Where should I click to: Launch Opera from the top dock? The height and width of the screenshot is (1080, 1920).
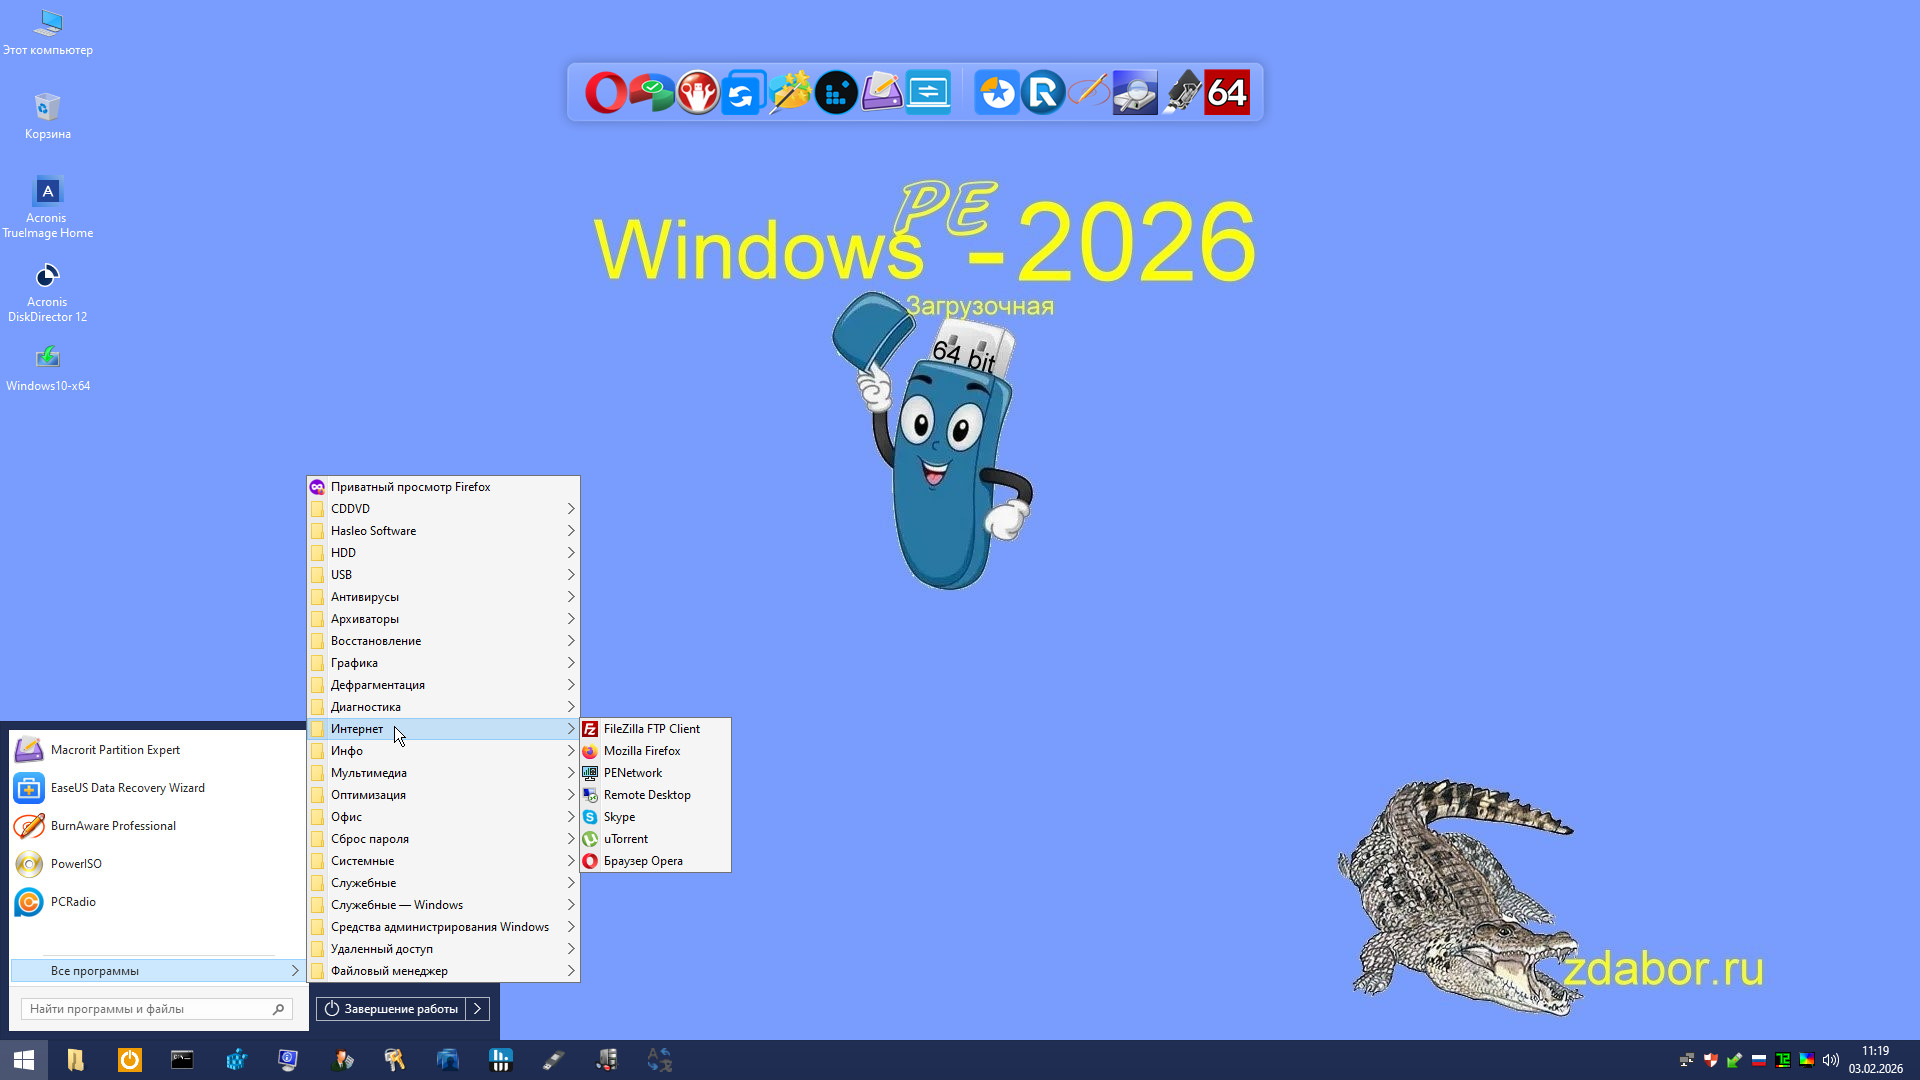(x=605, y=93)
